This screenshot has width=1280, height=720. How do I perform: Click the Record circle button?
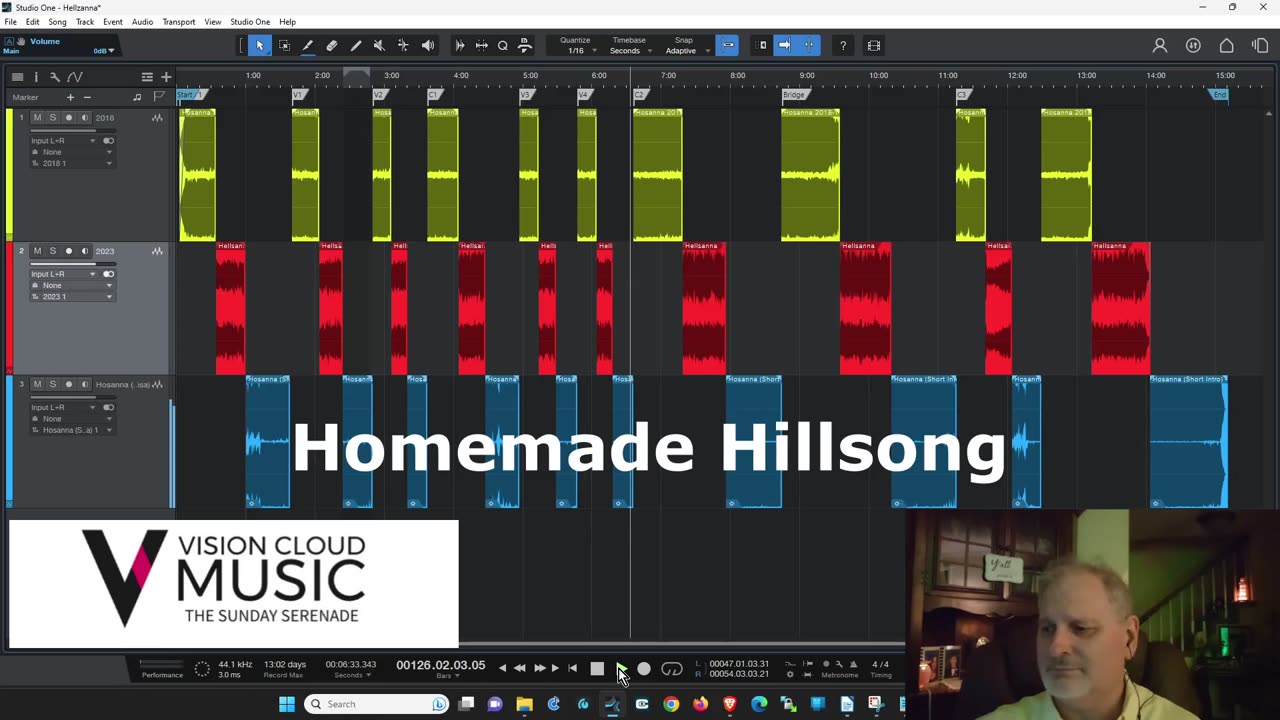tap(644, 668)
